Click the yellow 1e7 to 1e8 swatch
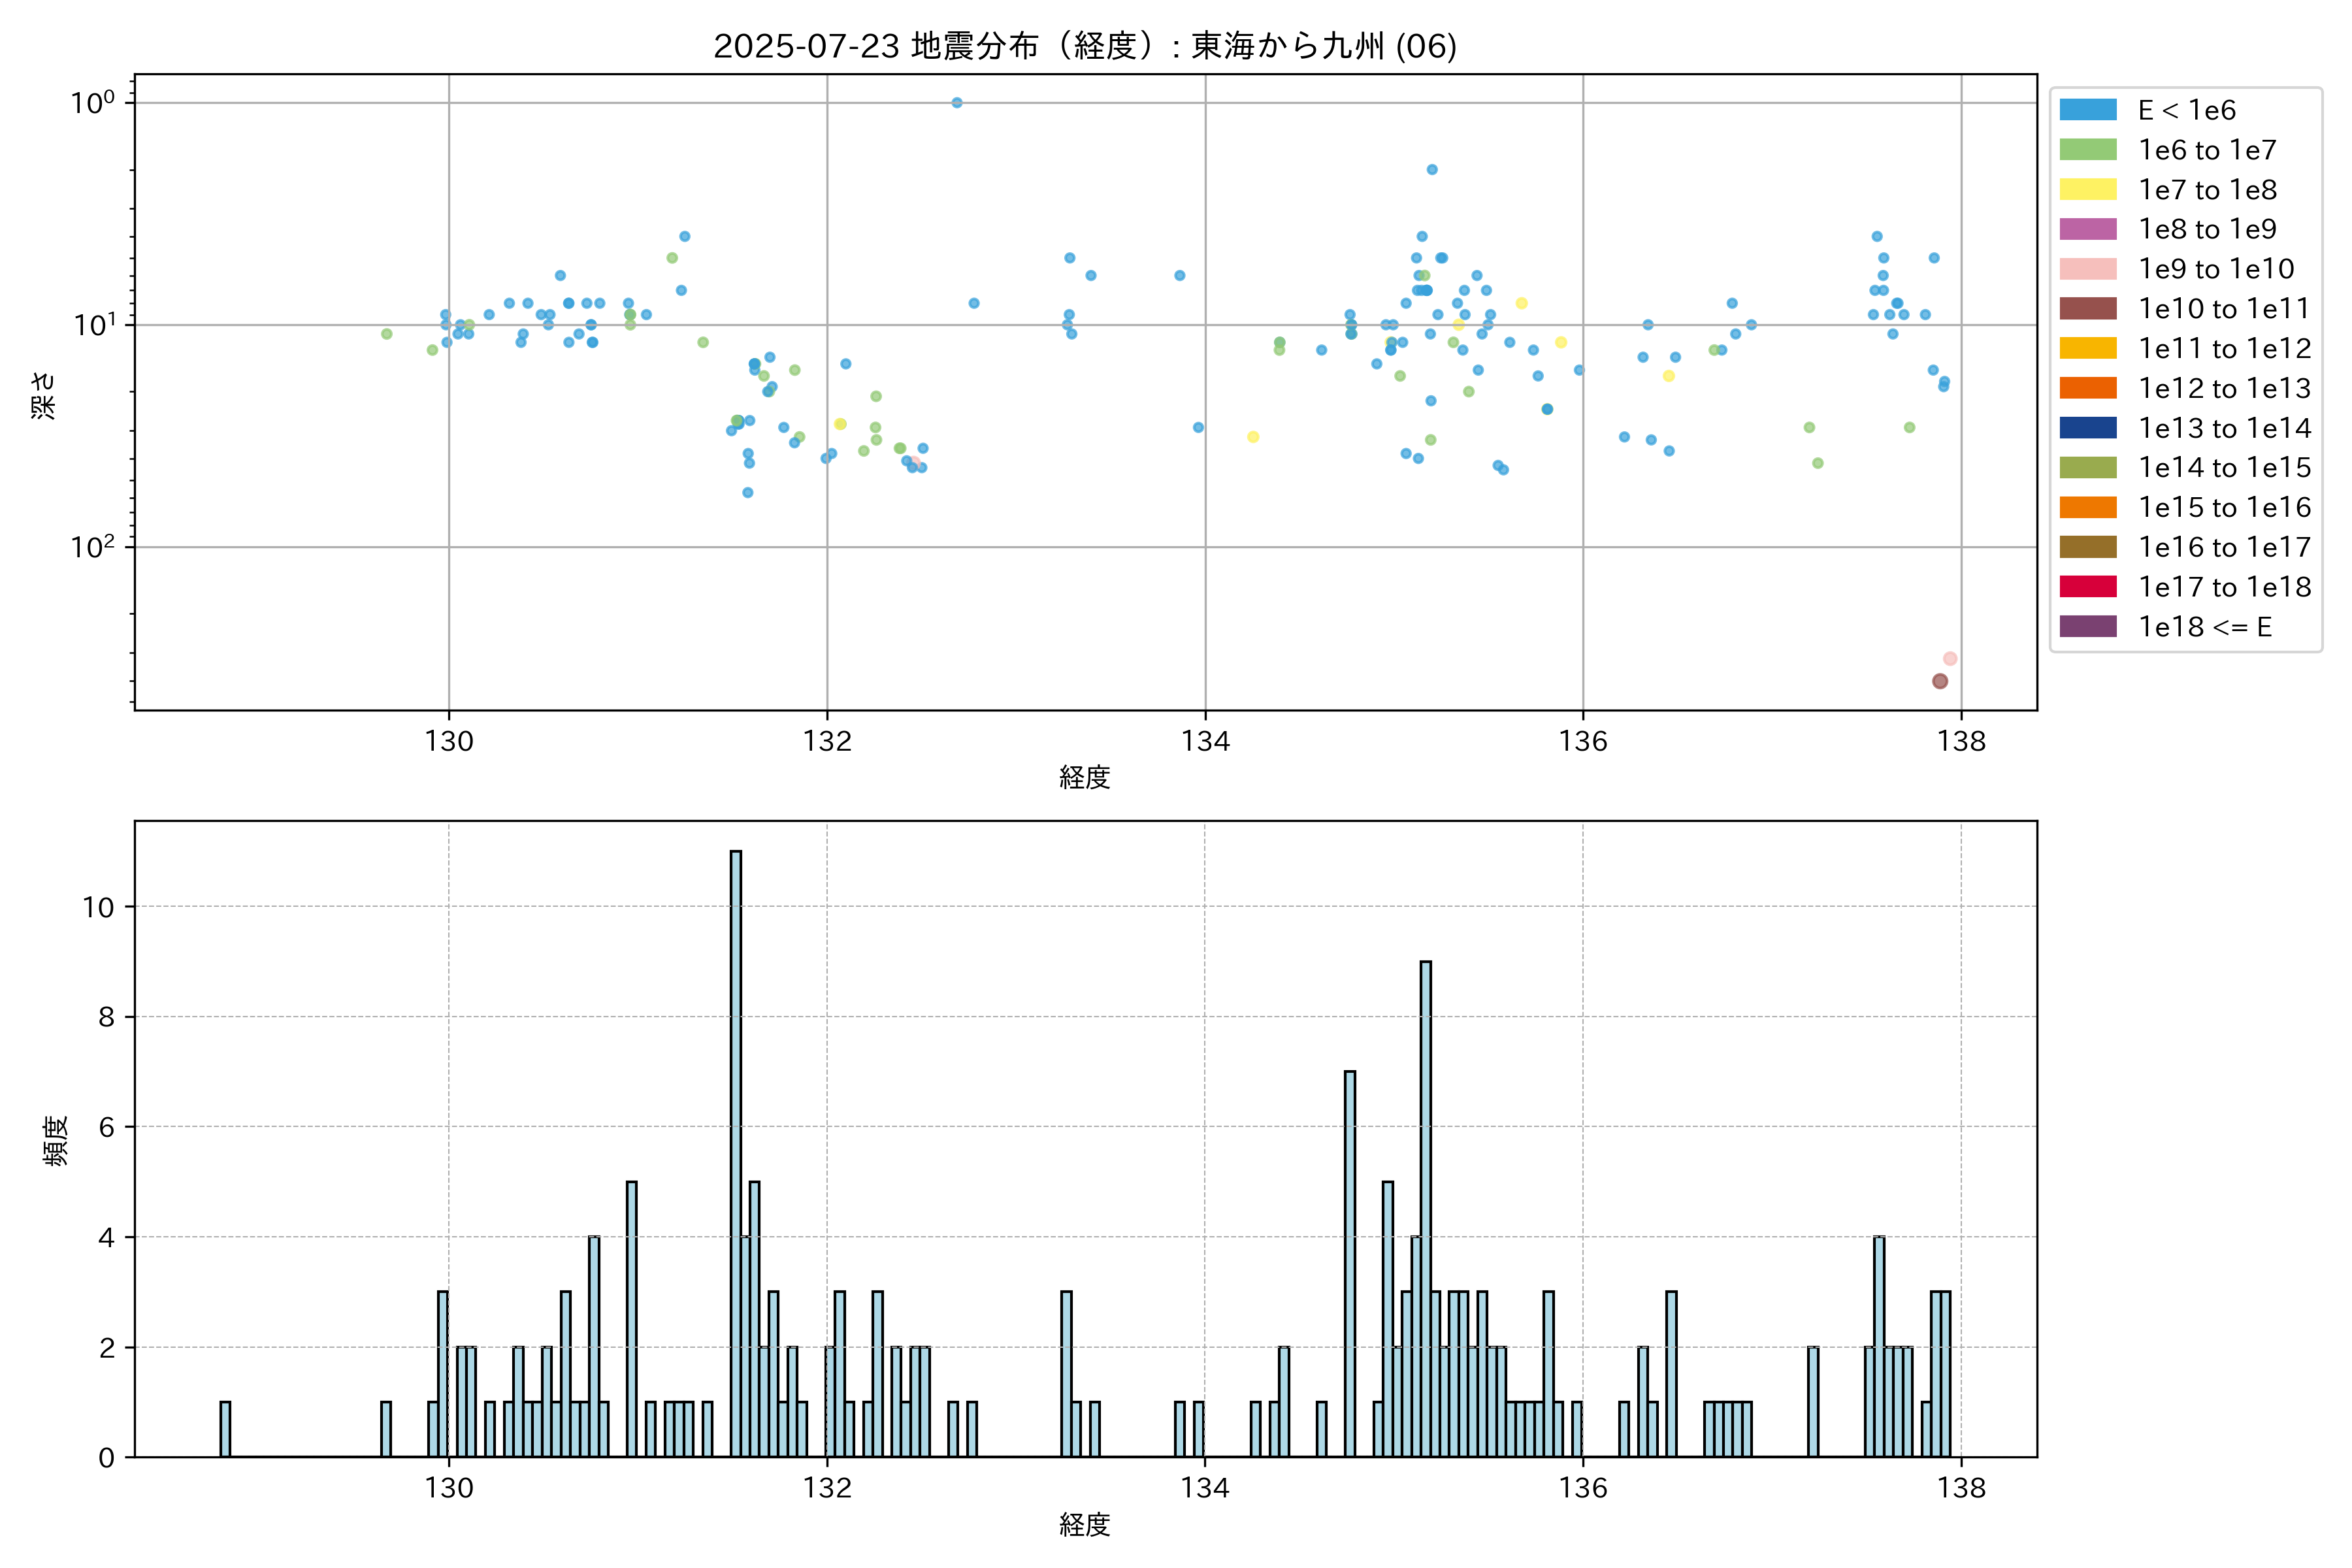The image size is (2352, 1568). pos(2087,189)
